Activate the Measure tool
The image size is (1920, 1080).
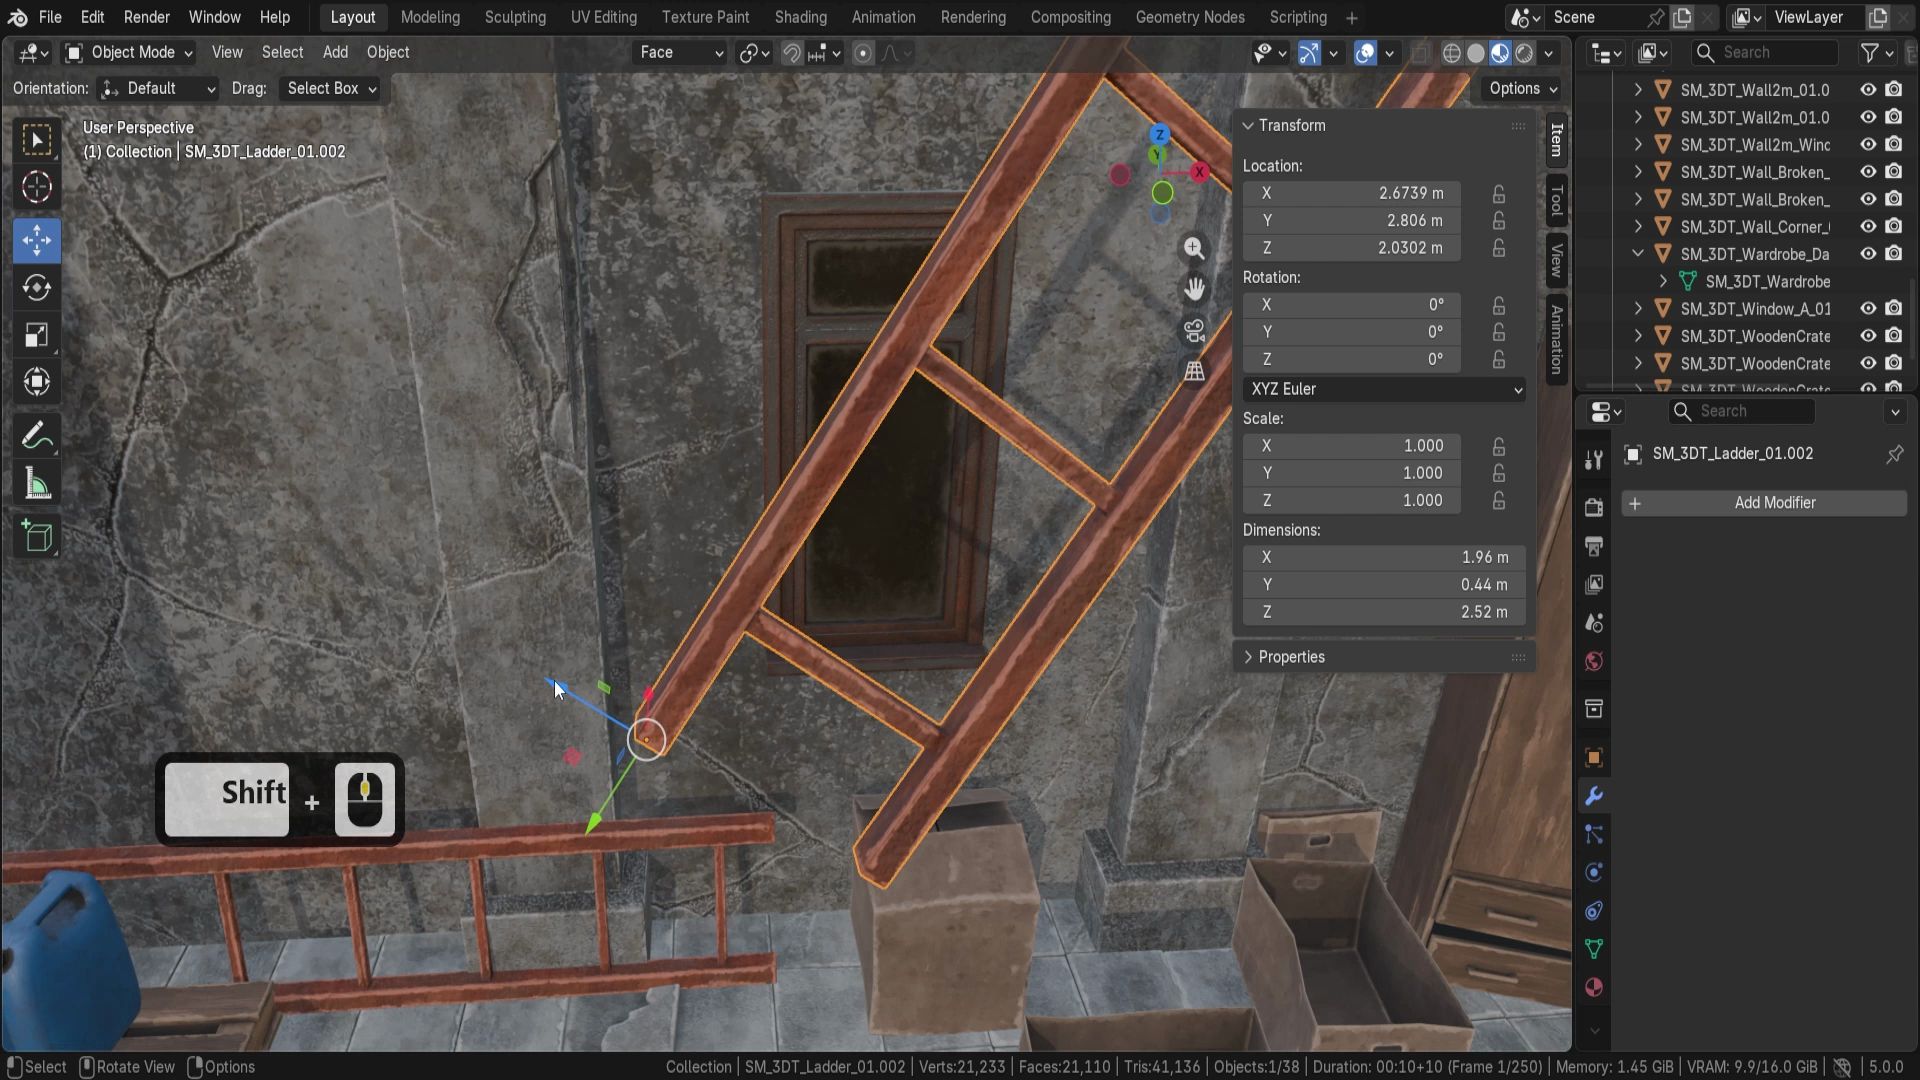click(37, 486)
